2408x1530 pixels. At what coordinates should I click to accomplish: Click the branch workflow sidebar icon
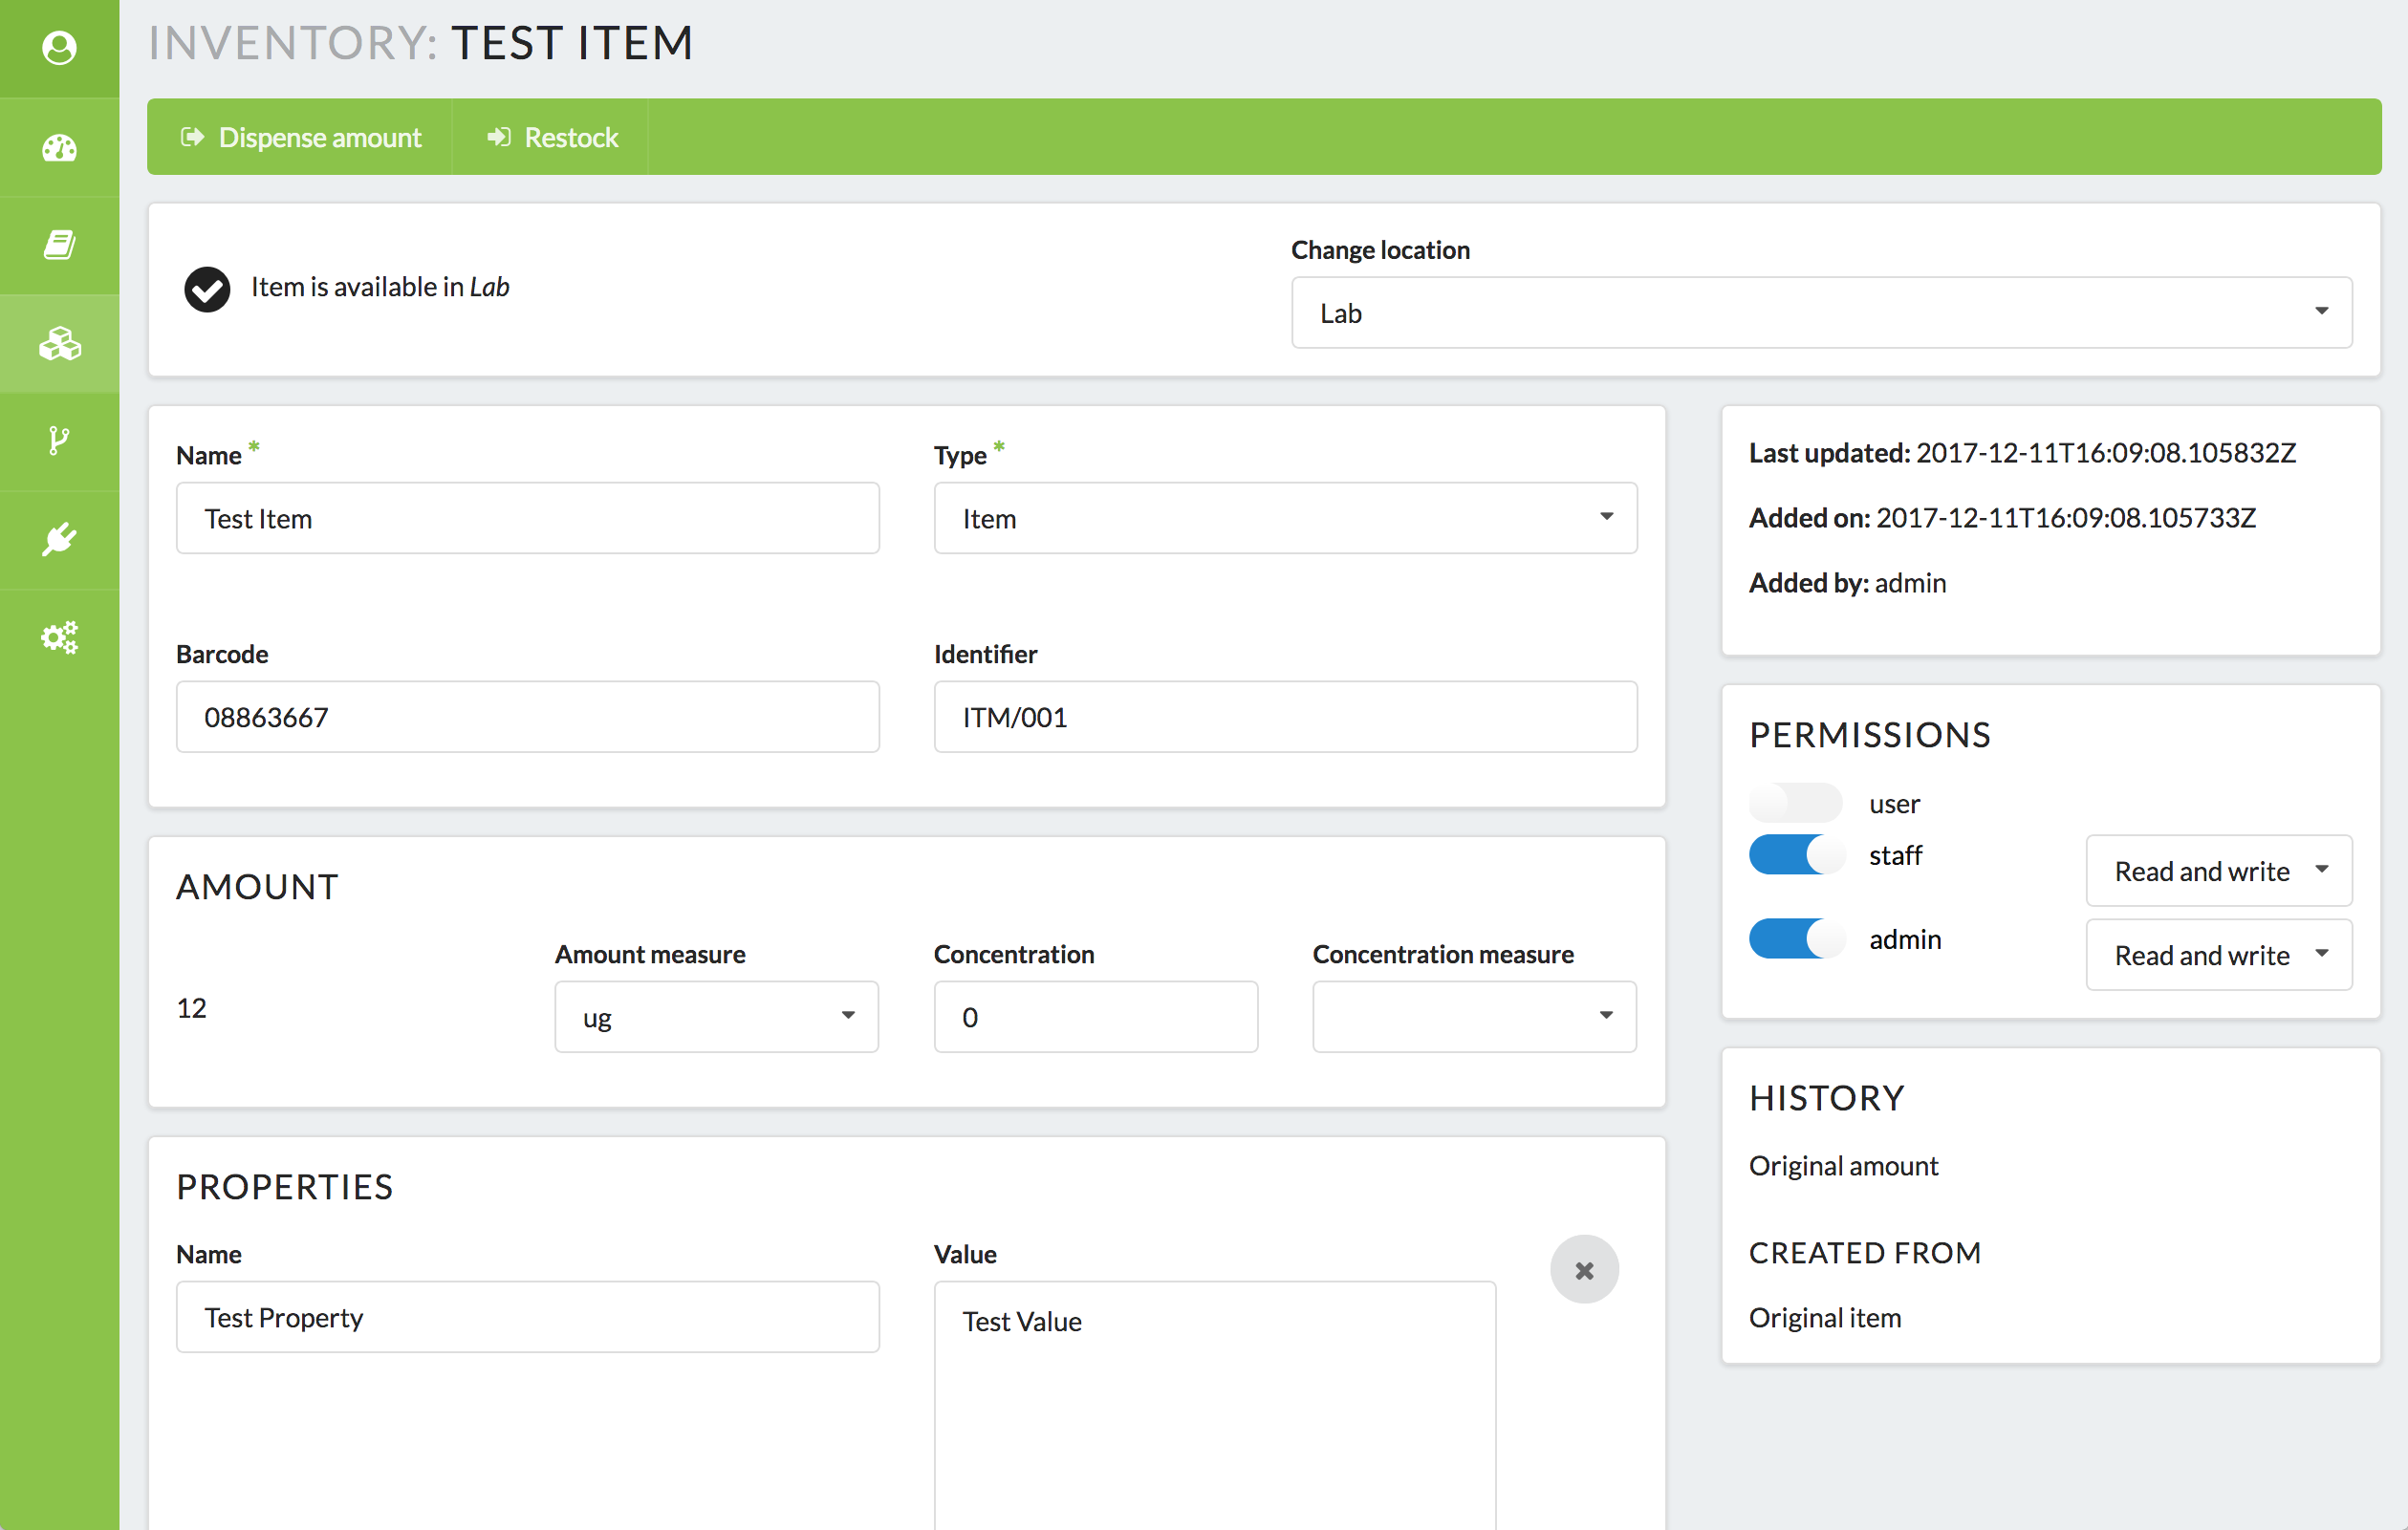pyautogui.click(x=59, y=441)
